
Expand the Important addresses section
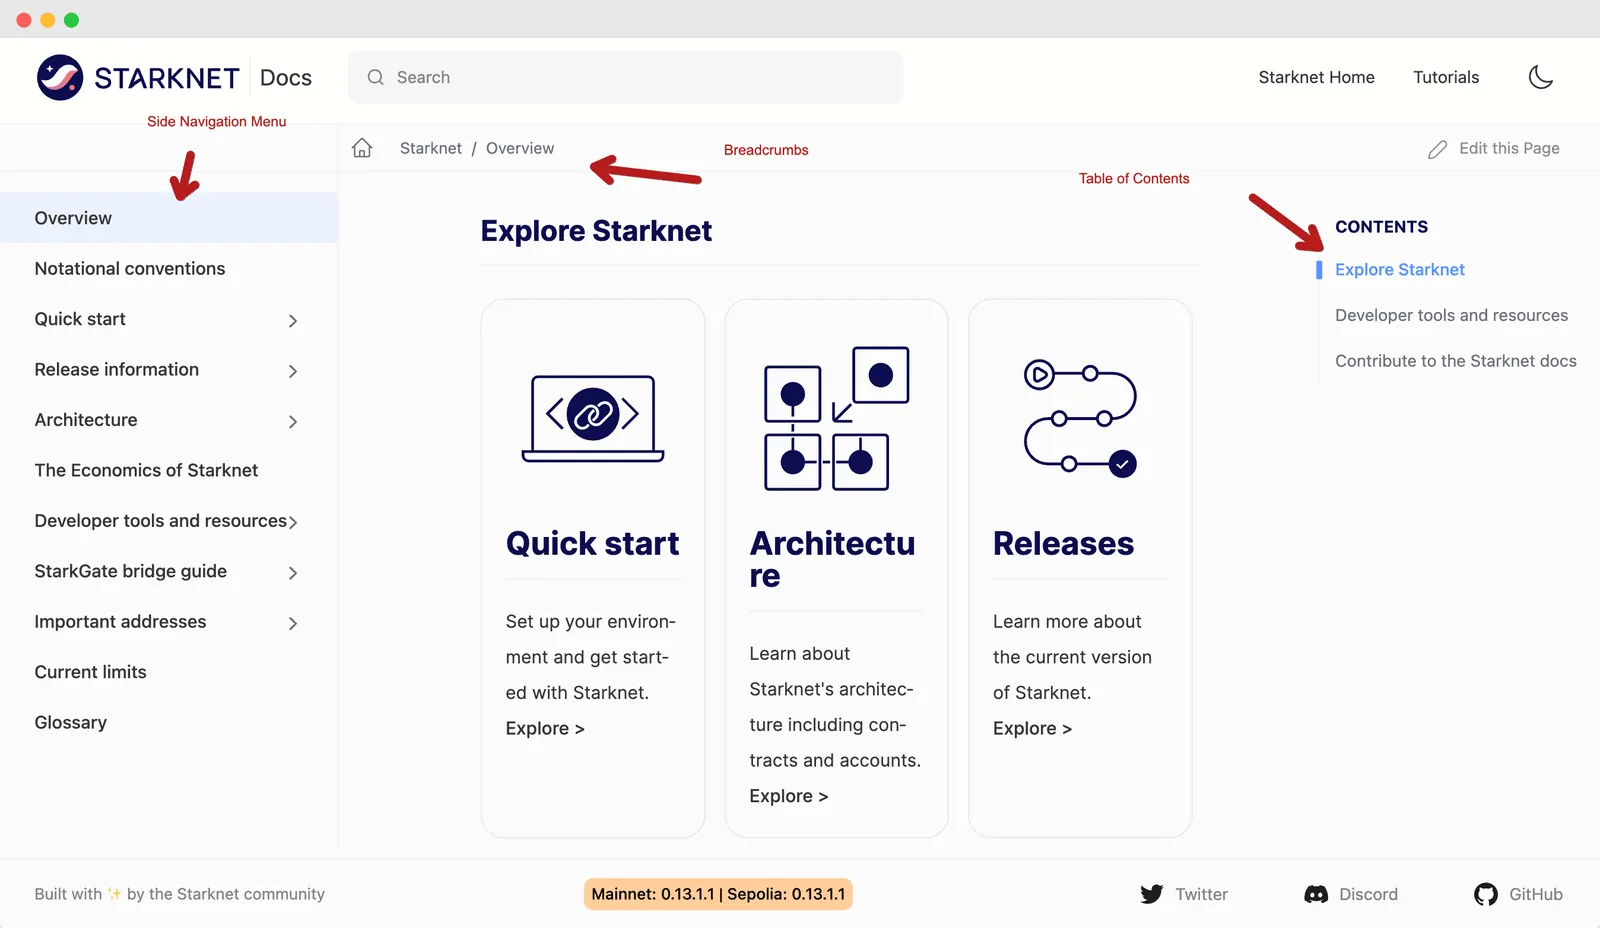click(293, 623)
